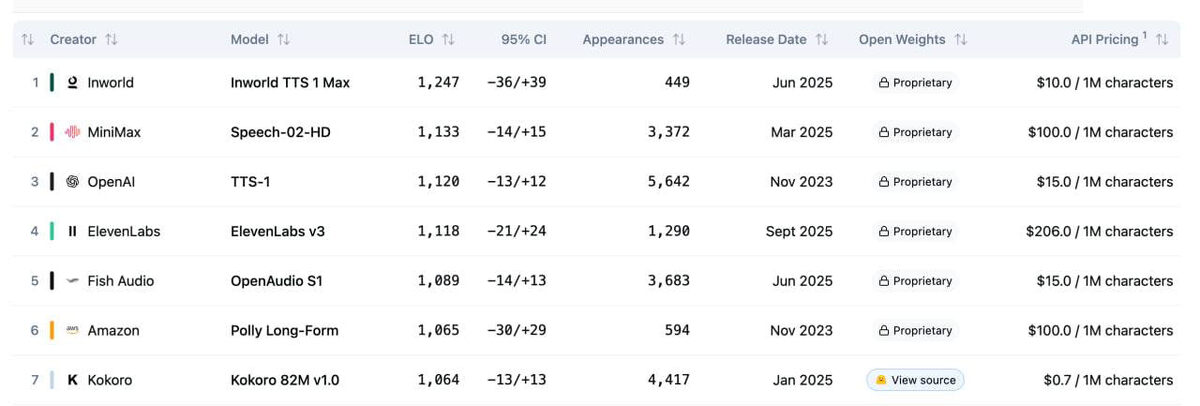
Task: Open the Speech-02-HD model link
Action: pos(281,132)
